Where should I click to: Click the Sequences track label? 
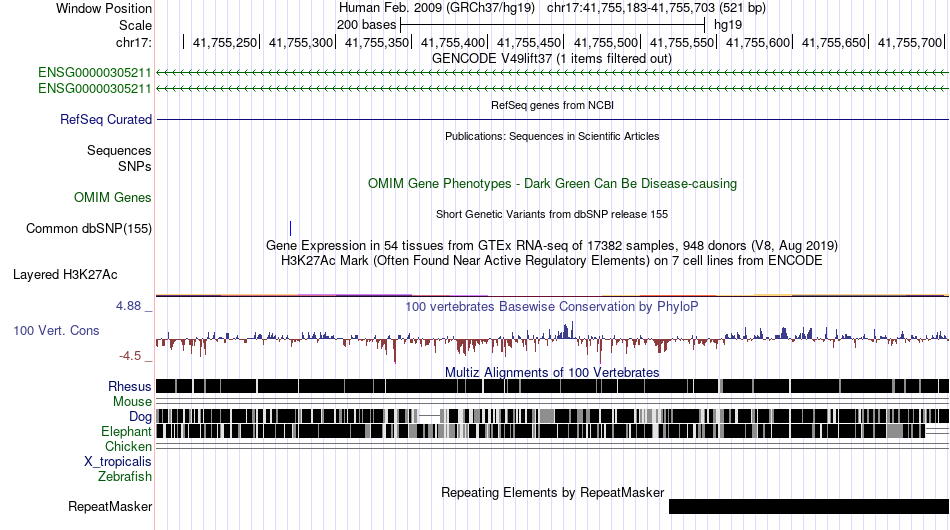(119, 150)
